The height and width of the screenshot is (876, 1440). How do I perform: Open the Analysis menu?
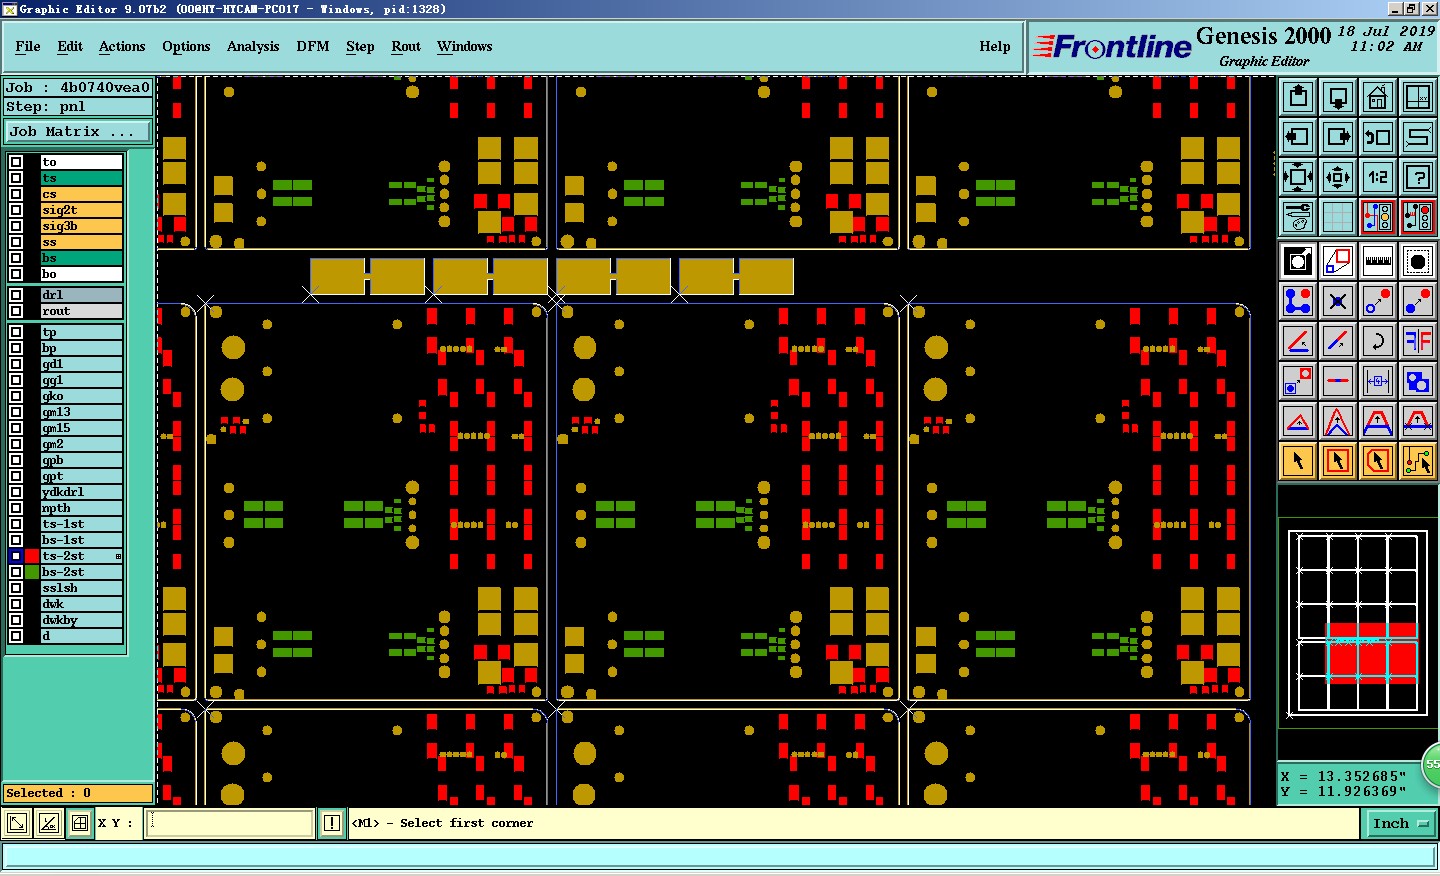(x=253, y=46)
